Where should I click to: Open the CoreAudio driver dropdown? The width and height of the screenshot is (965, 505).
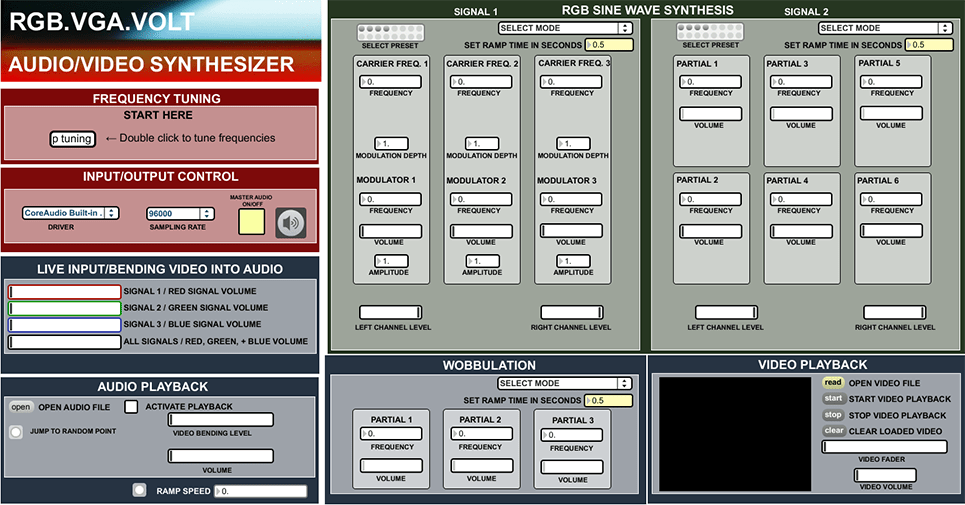point(70,213)
